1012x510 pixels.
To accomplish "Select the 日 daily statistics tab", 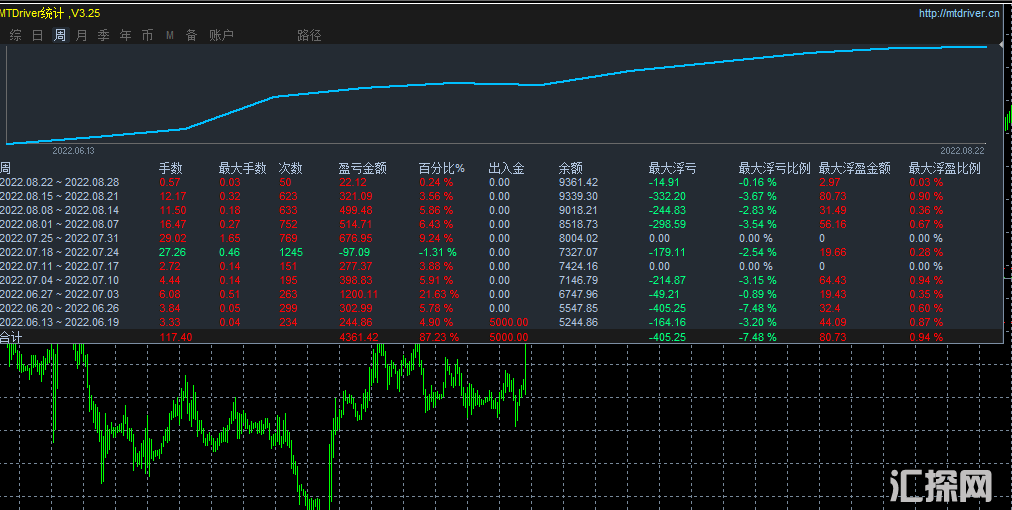I will [x=37, y=36].
